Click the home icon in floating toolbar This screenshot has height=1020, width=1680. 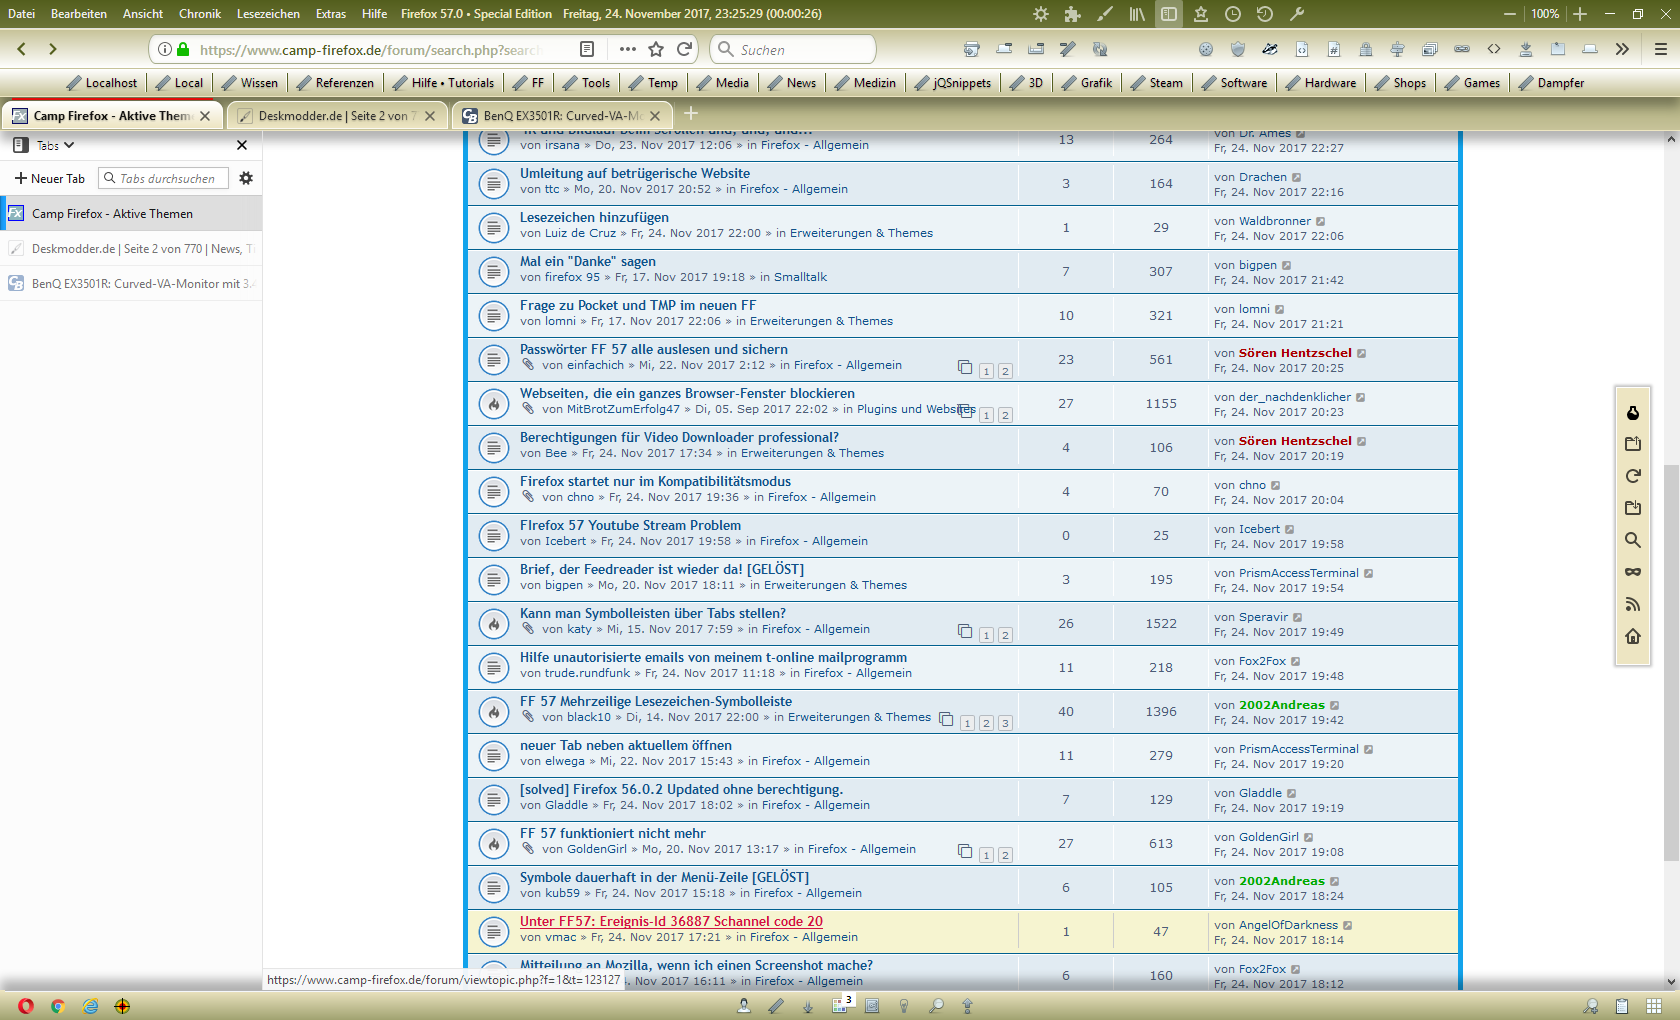[x=1632, y=636]
